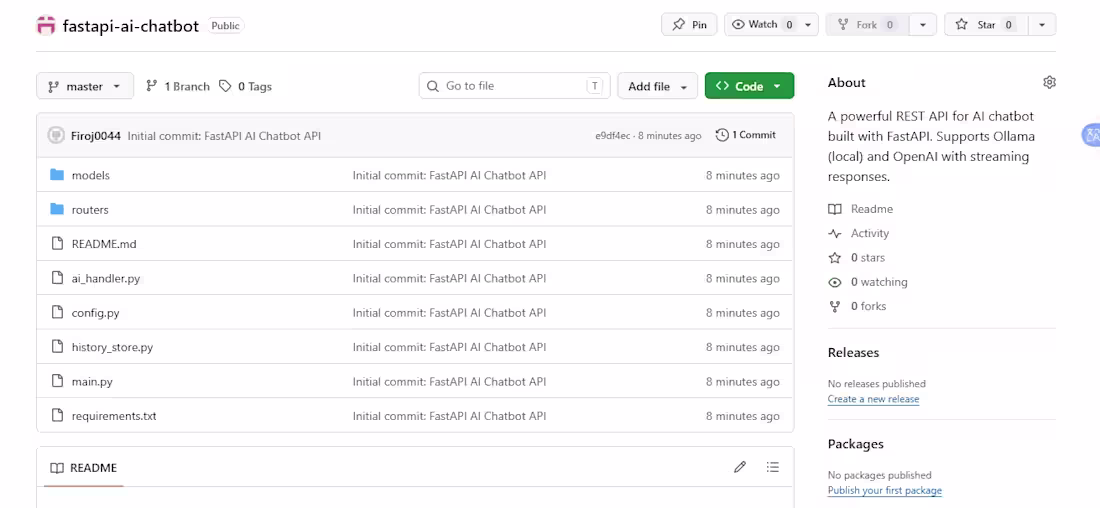
Task: Click the main.py file icon
Action: tap(58, 381)
